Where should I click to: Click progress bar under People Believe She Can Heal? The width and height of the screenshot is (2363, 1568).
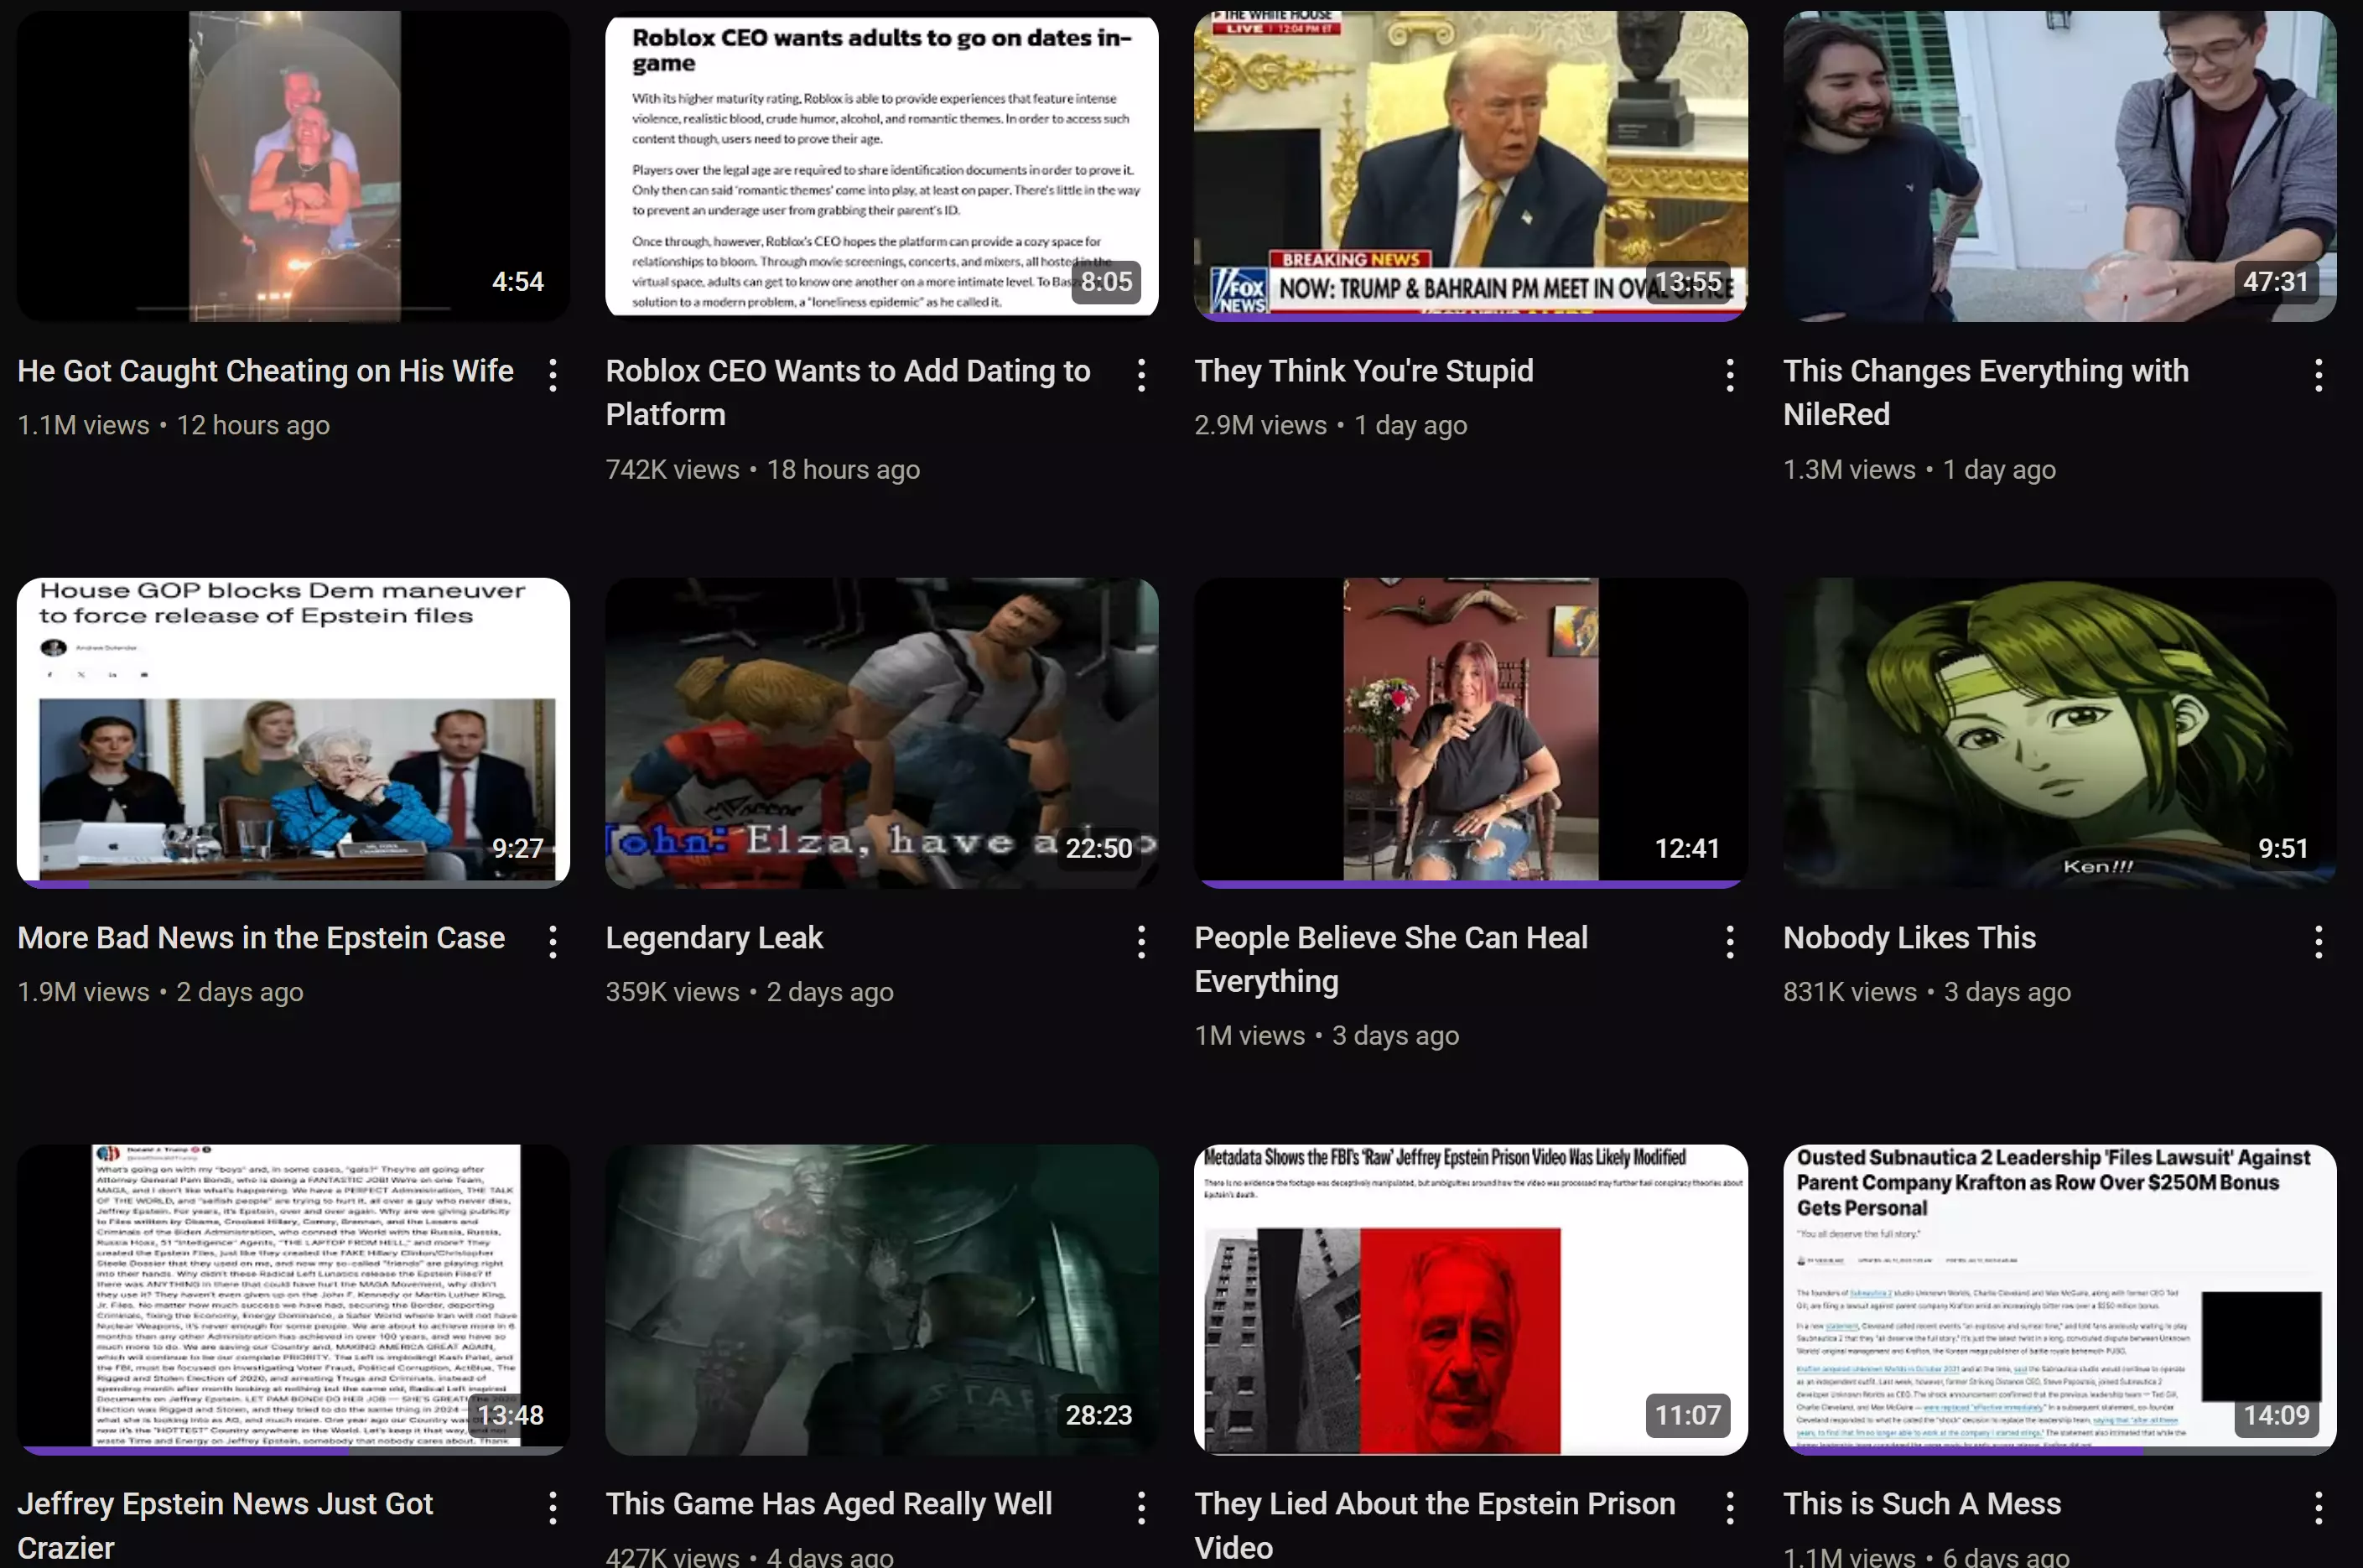(x=1471, y=884)
